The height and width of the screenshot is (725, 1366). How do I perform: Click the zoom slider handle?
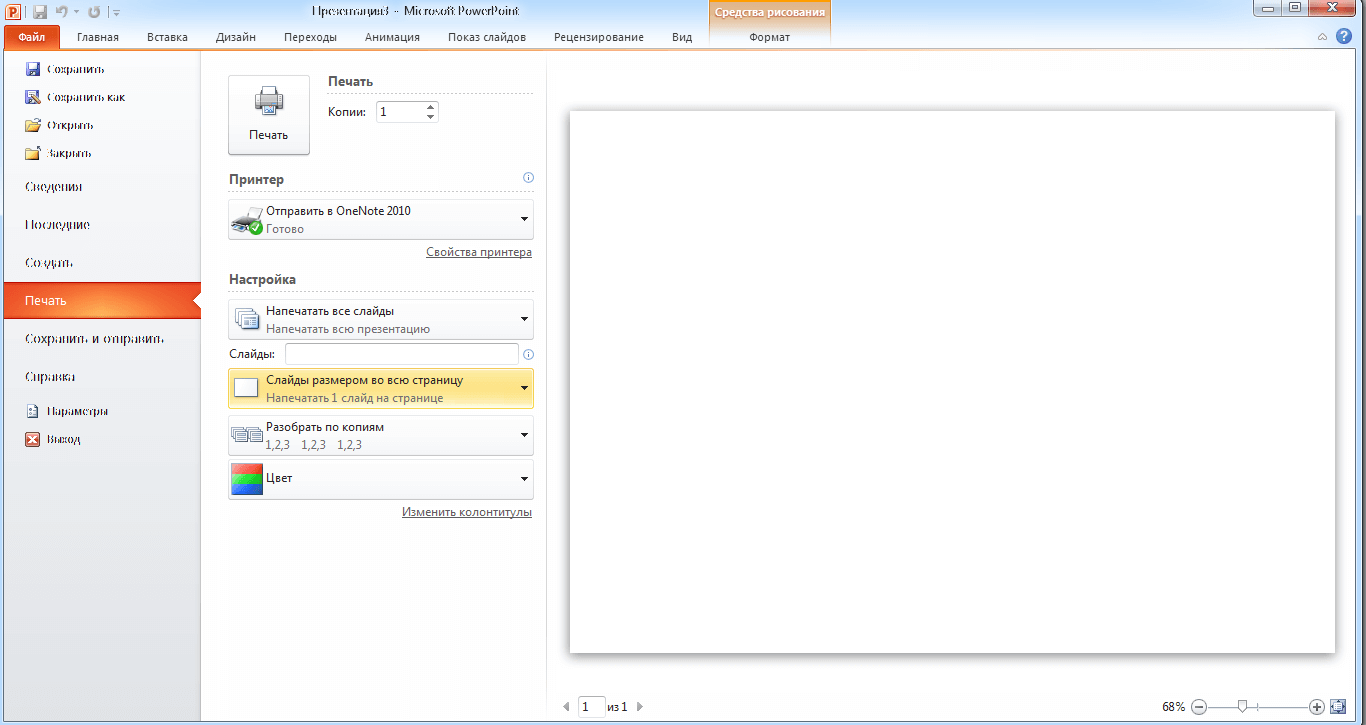(1242, 706)
